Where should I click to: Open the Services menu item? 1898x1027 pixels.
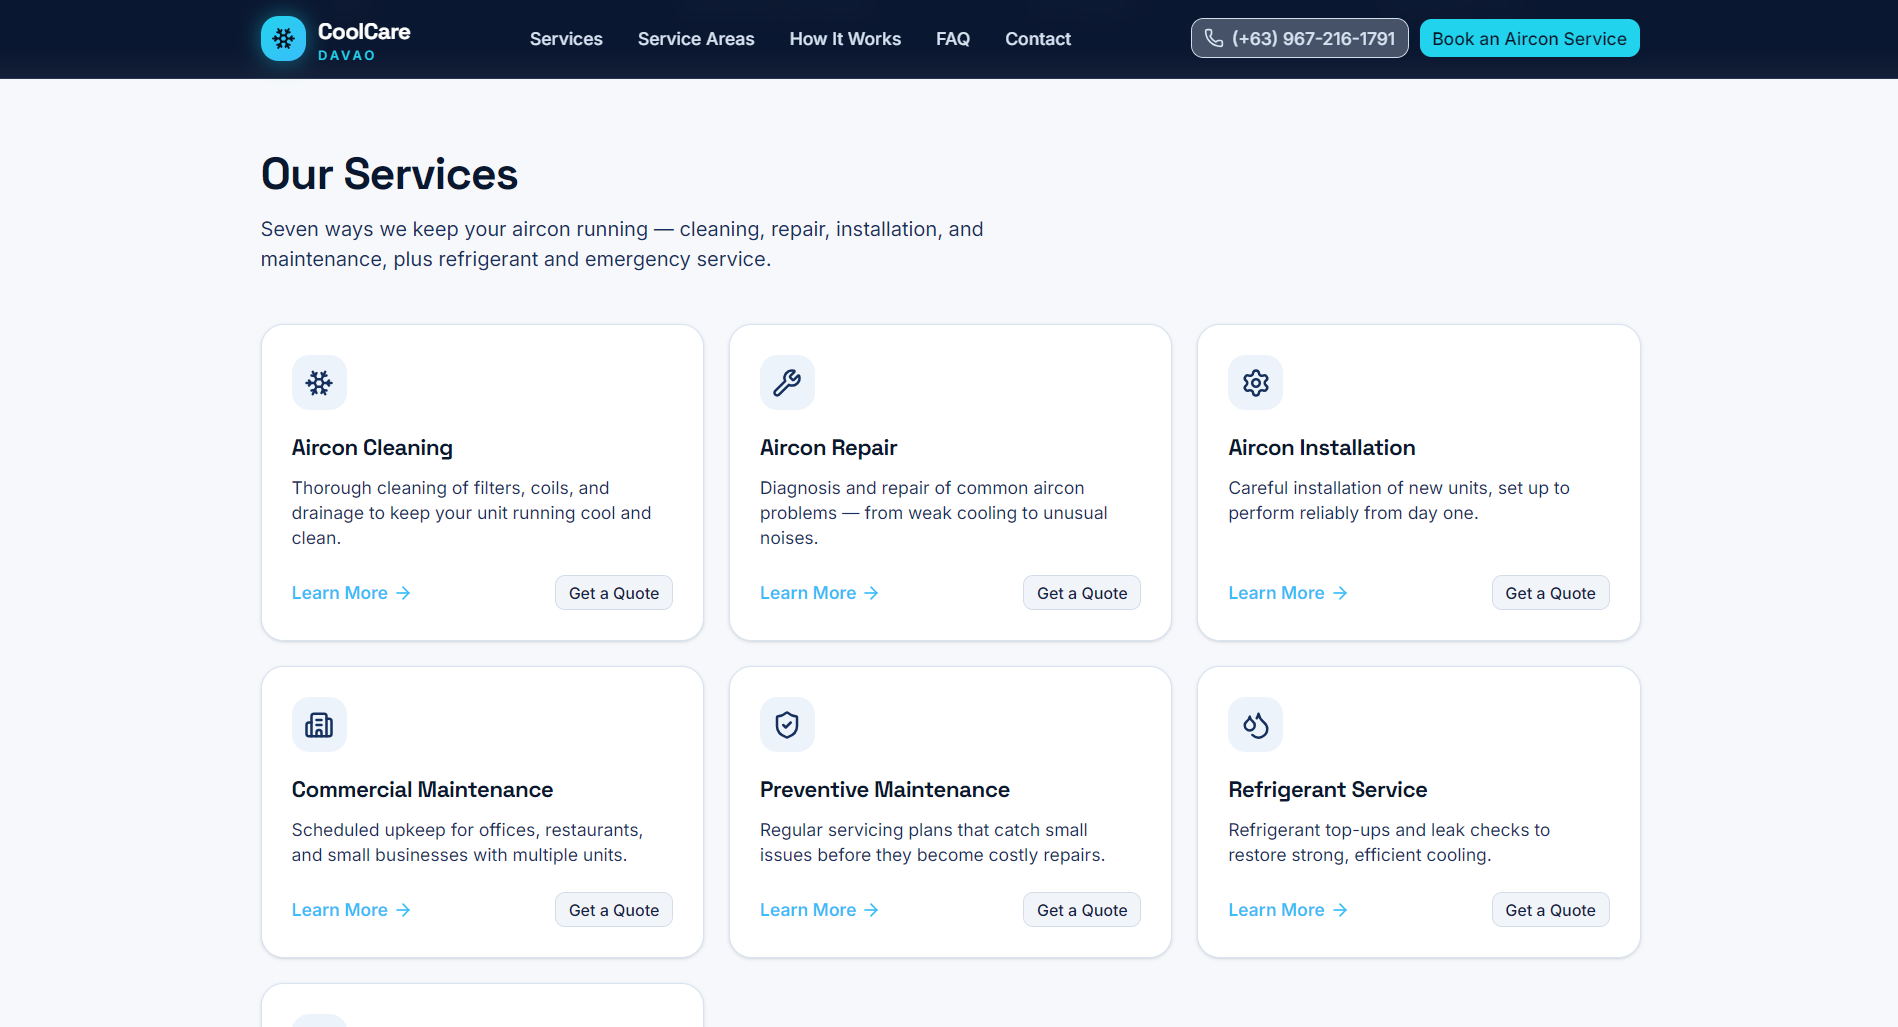click(566, 39)
